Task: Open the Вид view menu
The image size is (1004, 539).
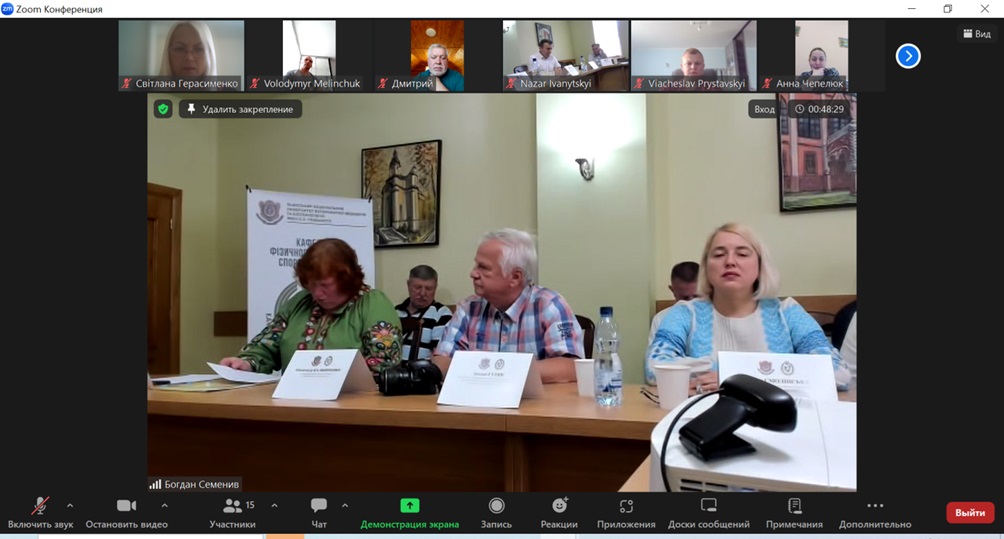Action: [x=977, y=34]
